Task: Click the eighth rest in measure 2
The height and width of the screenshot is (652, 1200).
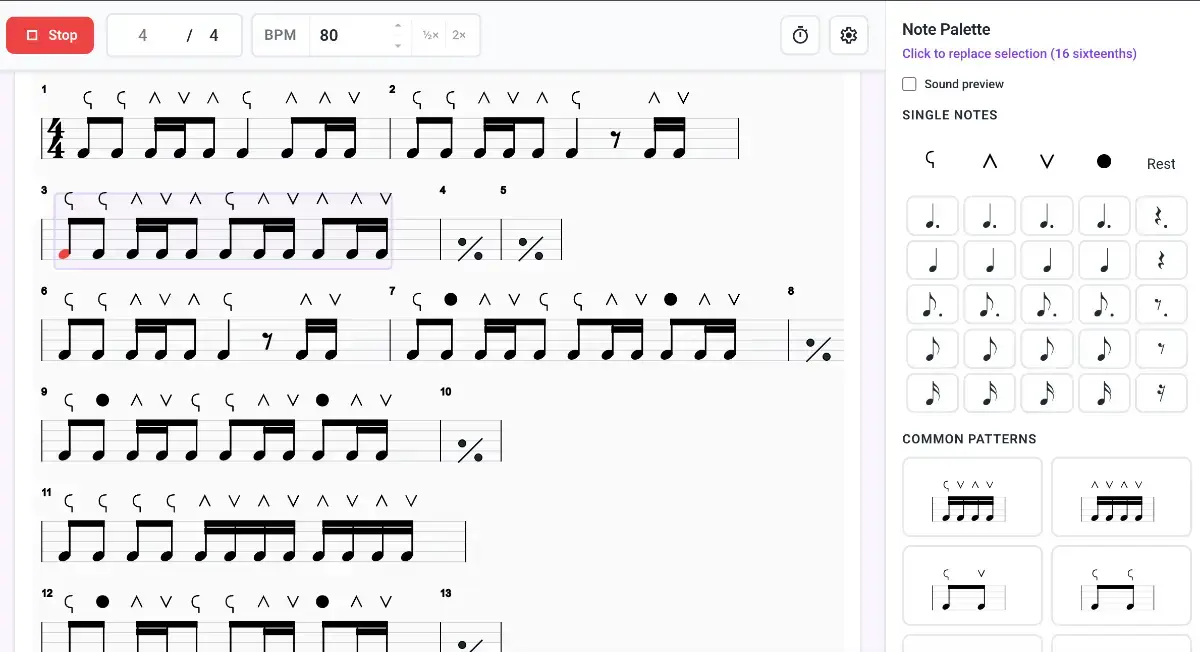Action: click(616, 141)
